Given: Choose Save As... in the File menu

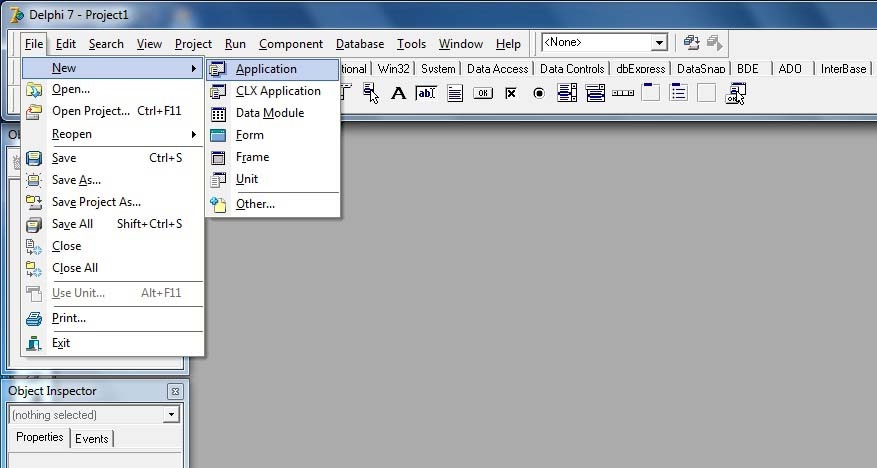Looking at the screenshot, I should (112, 180).
